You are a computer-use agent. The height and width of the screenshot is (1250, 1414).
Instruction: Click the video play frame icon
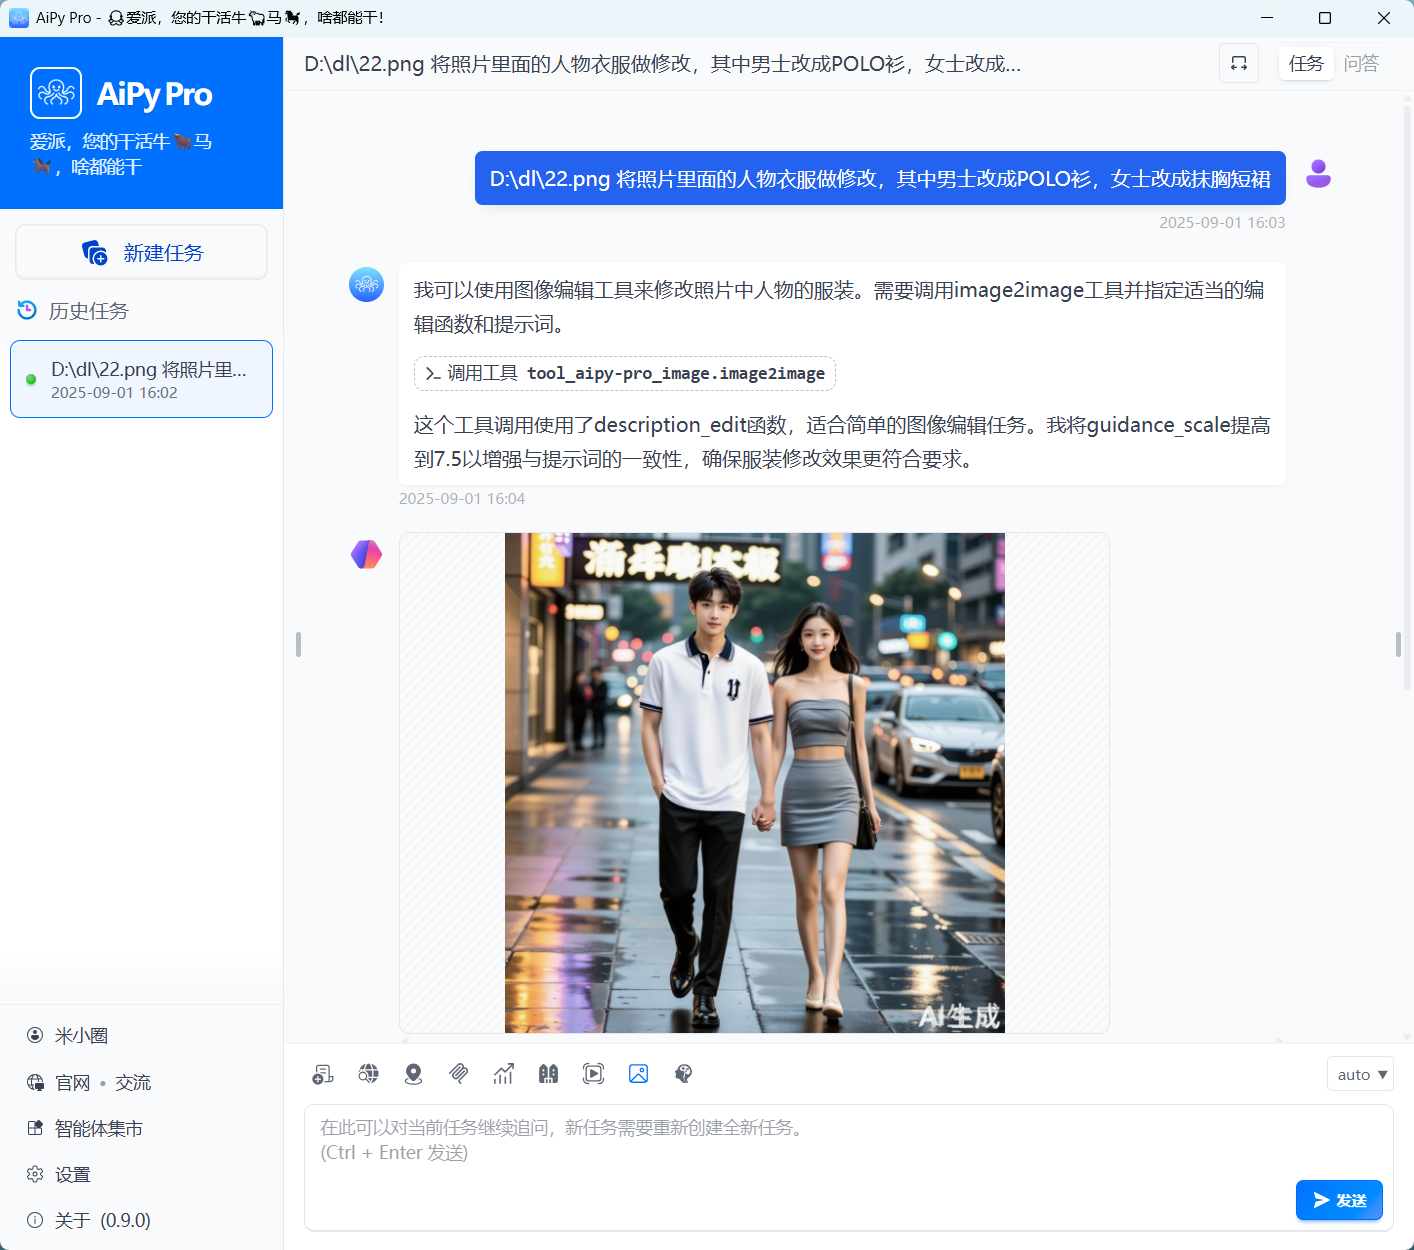point(593,1074)
